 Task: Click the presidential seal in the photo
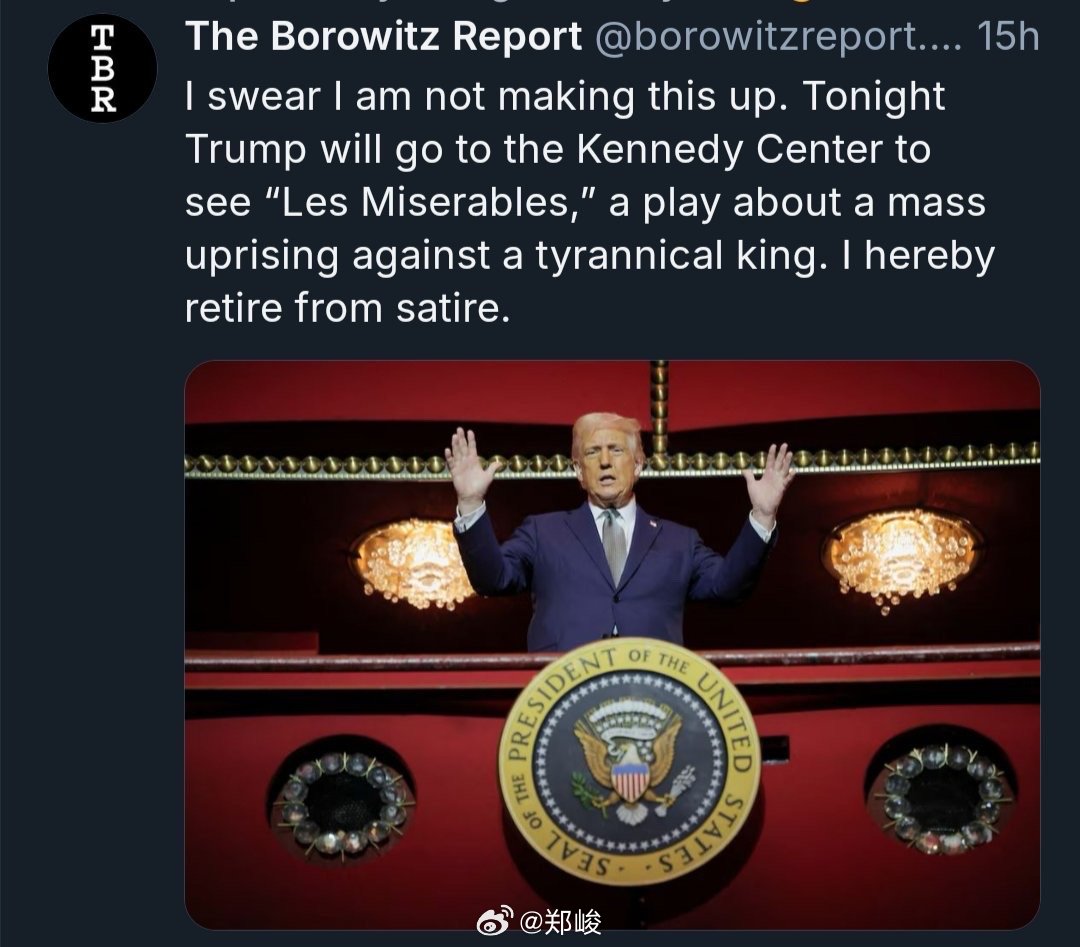click(x=630, y=762)
